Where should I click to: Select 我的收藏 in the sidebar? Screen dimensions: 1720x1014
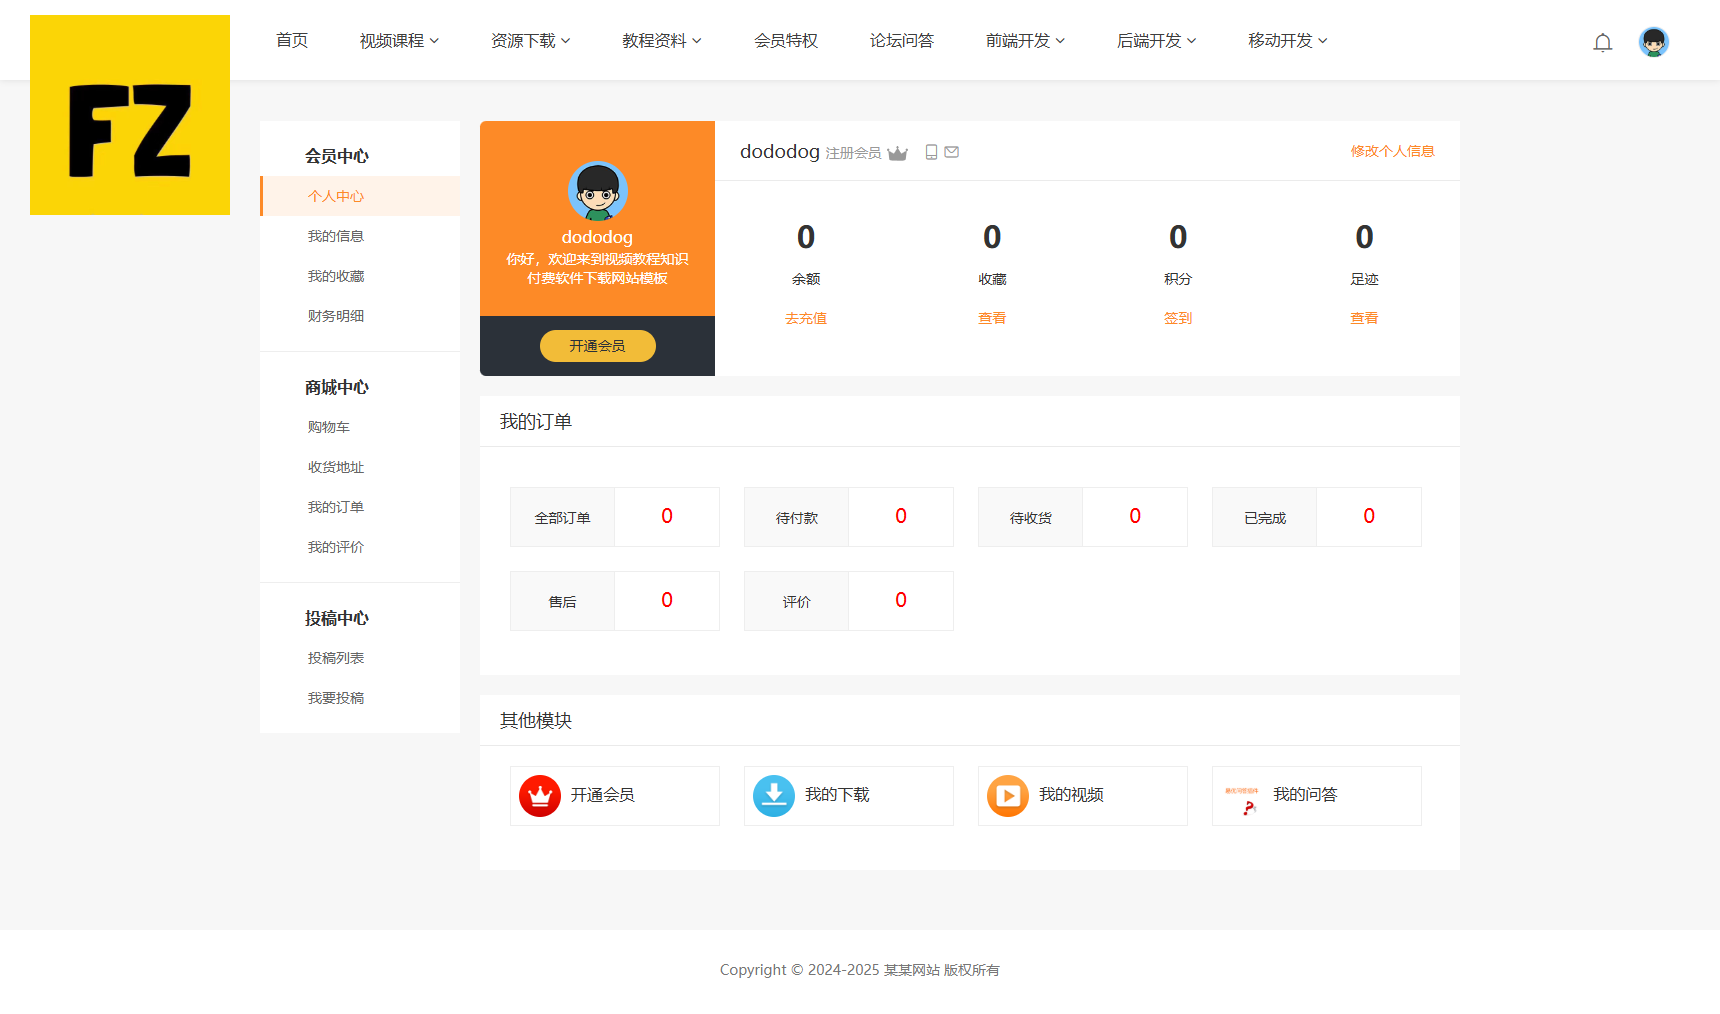tap(336, 277)
